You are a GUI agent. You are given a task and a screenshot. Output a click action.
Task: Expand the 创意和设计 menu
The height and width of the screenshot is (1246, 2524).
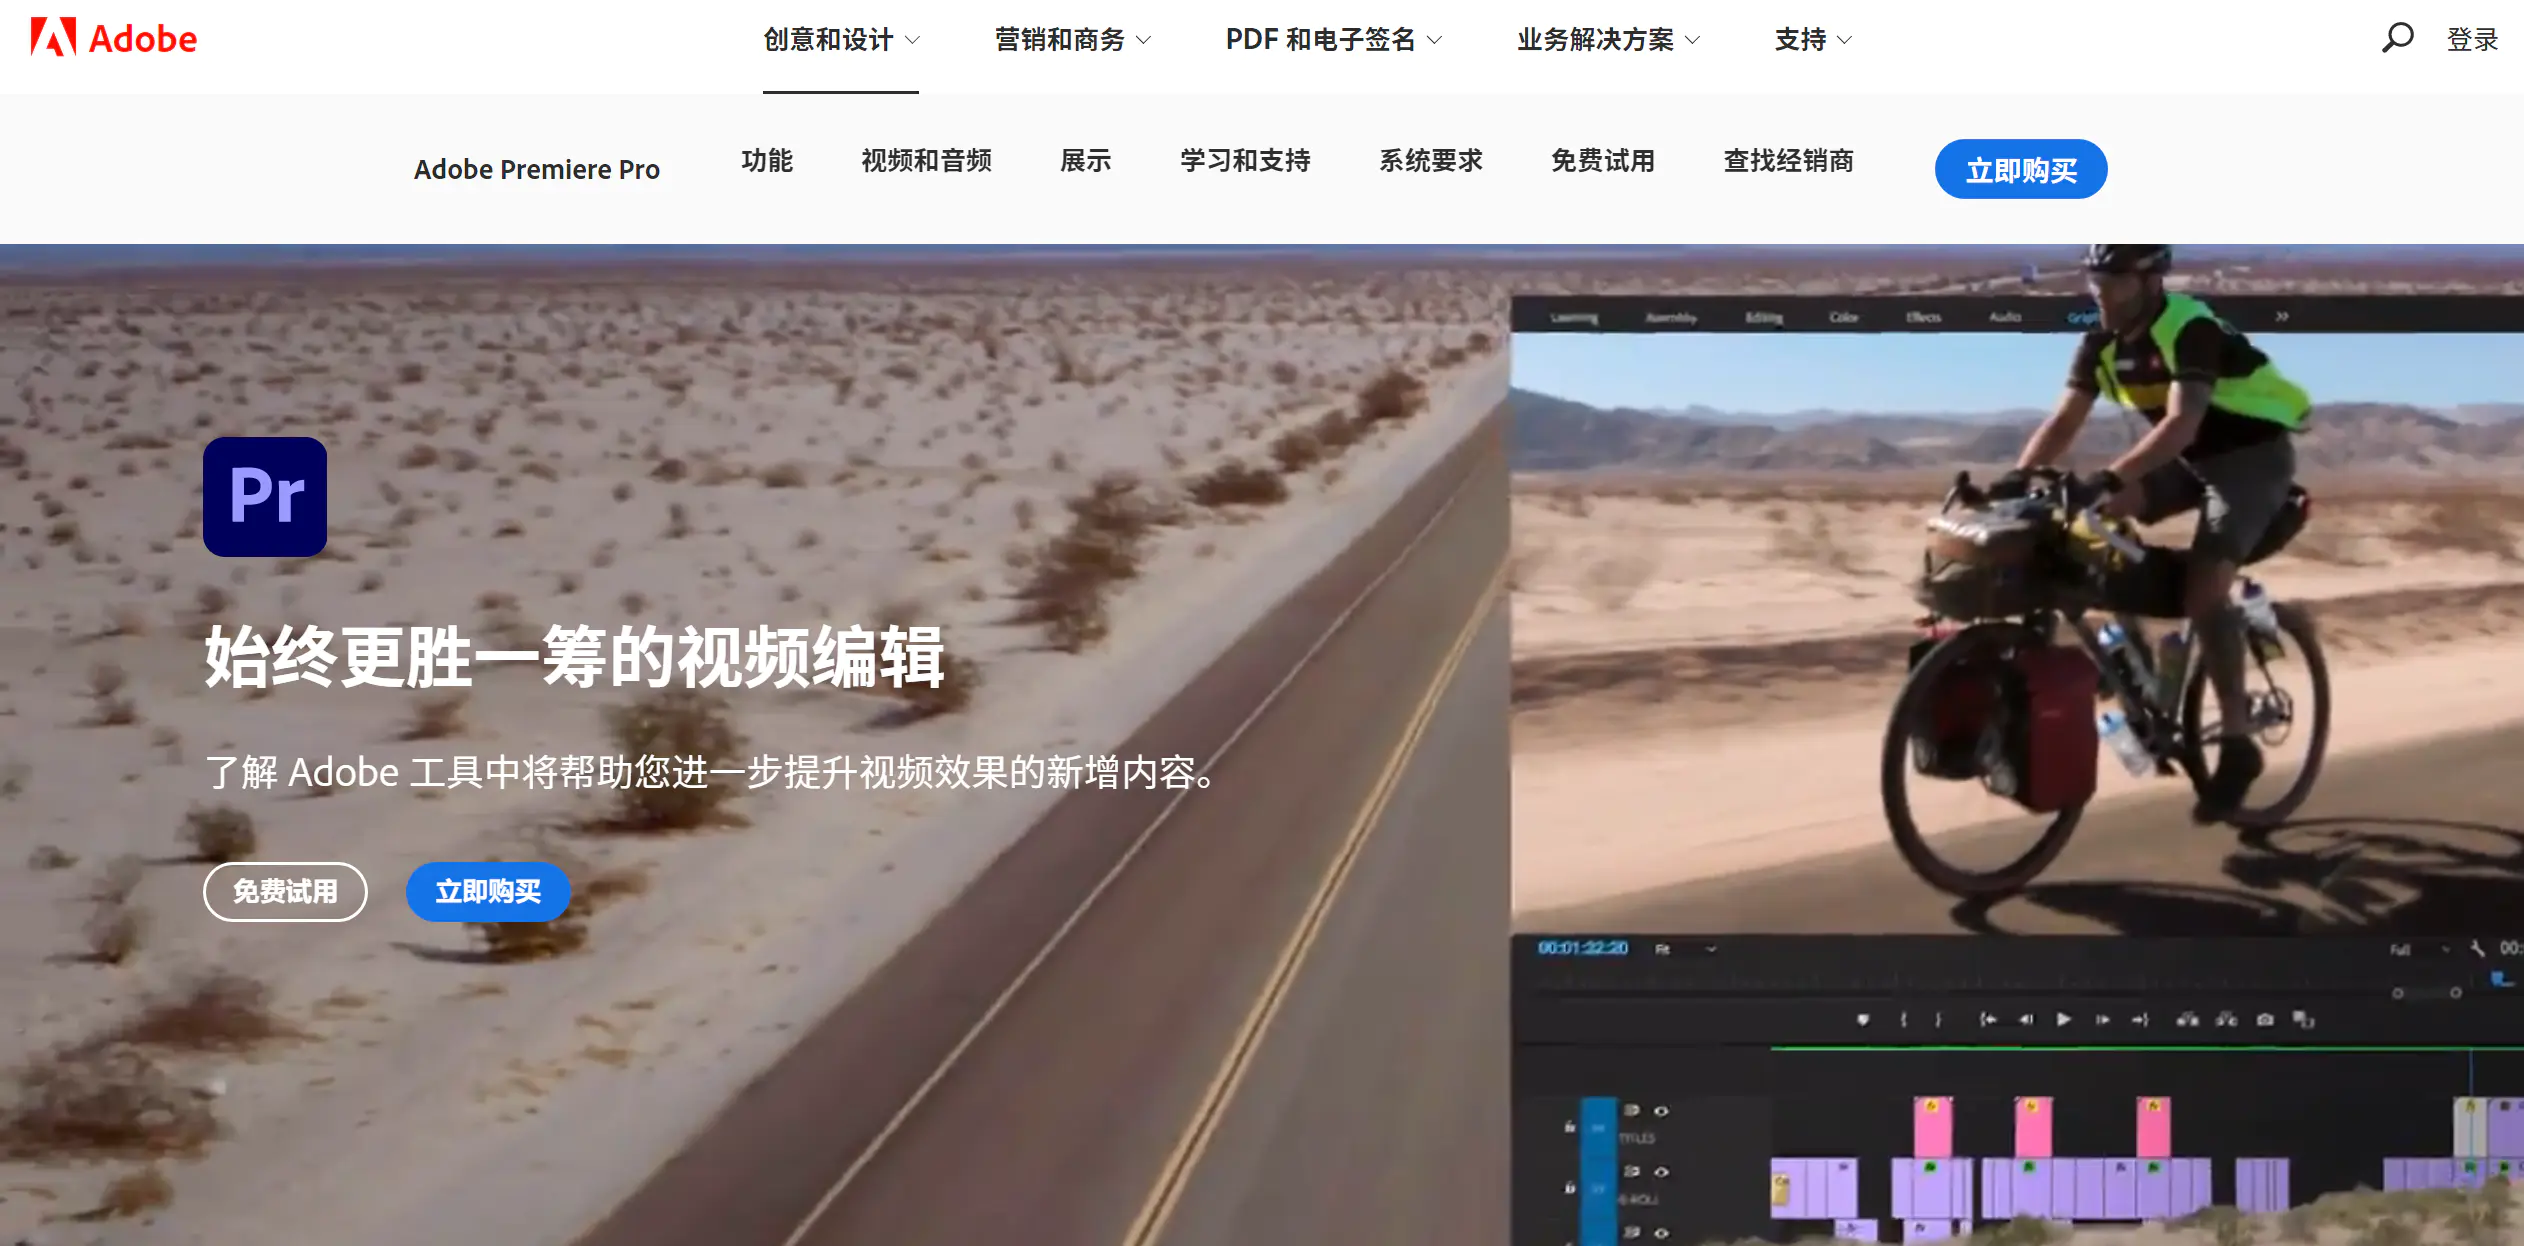point(841,39)
